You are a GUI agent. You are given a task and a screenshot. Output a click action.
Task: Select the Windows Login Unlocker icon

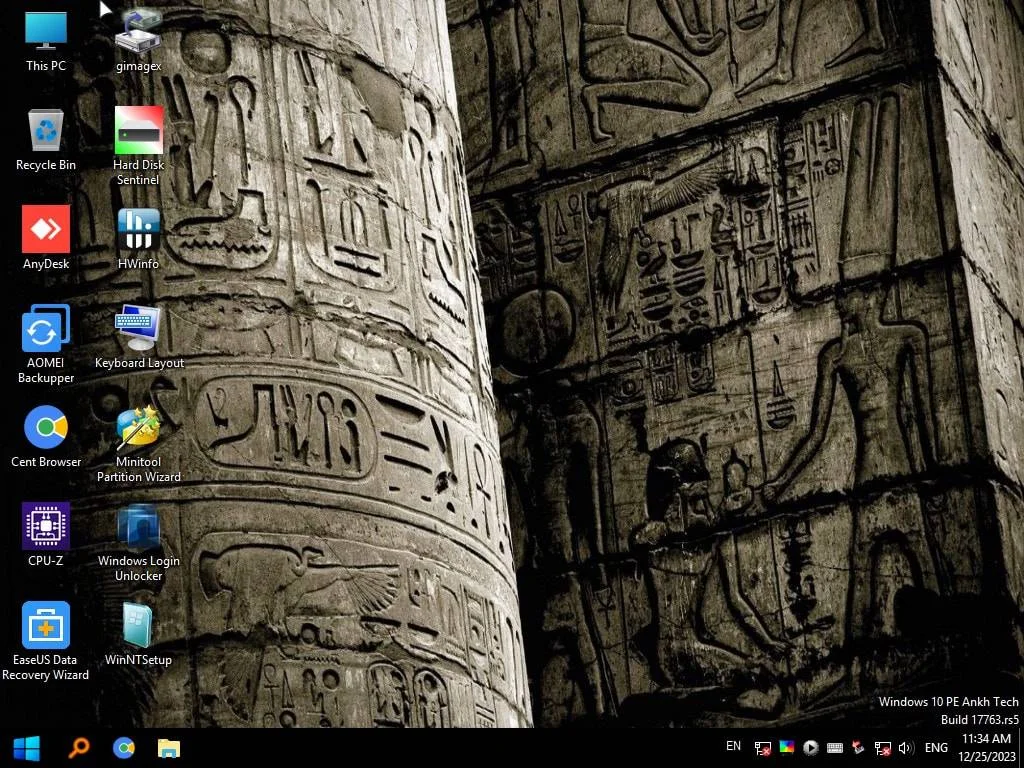(138, 542)
